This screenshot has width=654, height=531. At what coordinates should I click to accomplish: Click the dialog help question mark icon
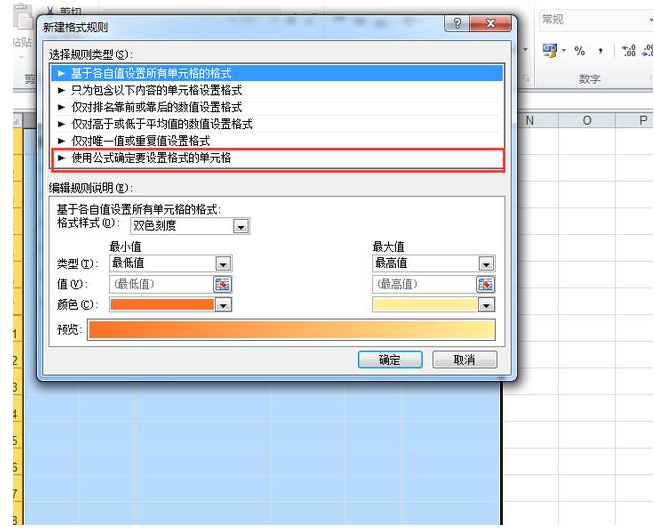[x=457, y=23]
